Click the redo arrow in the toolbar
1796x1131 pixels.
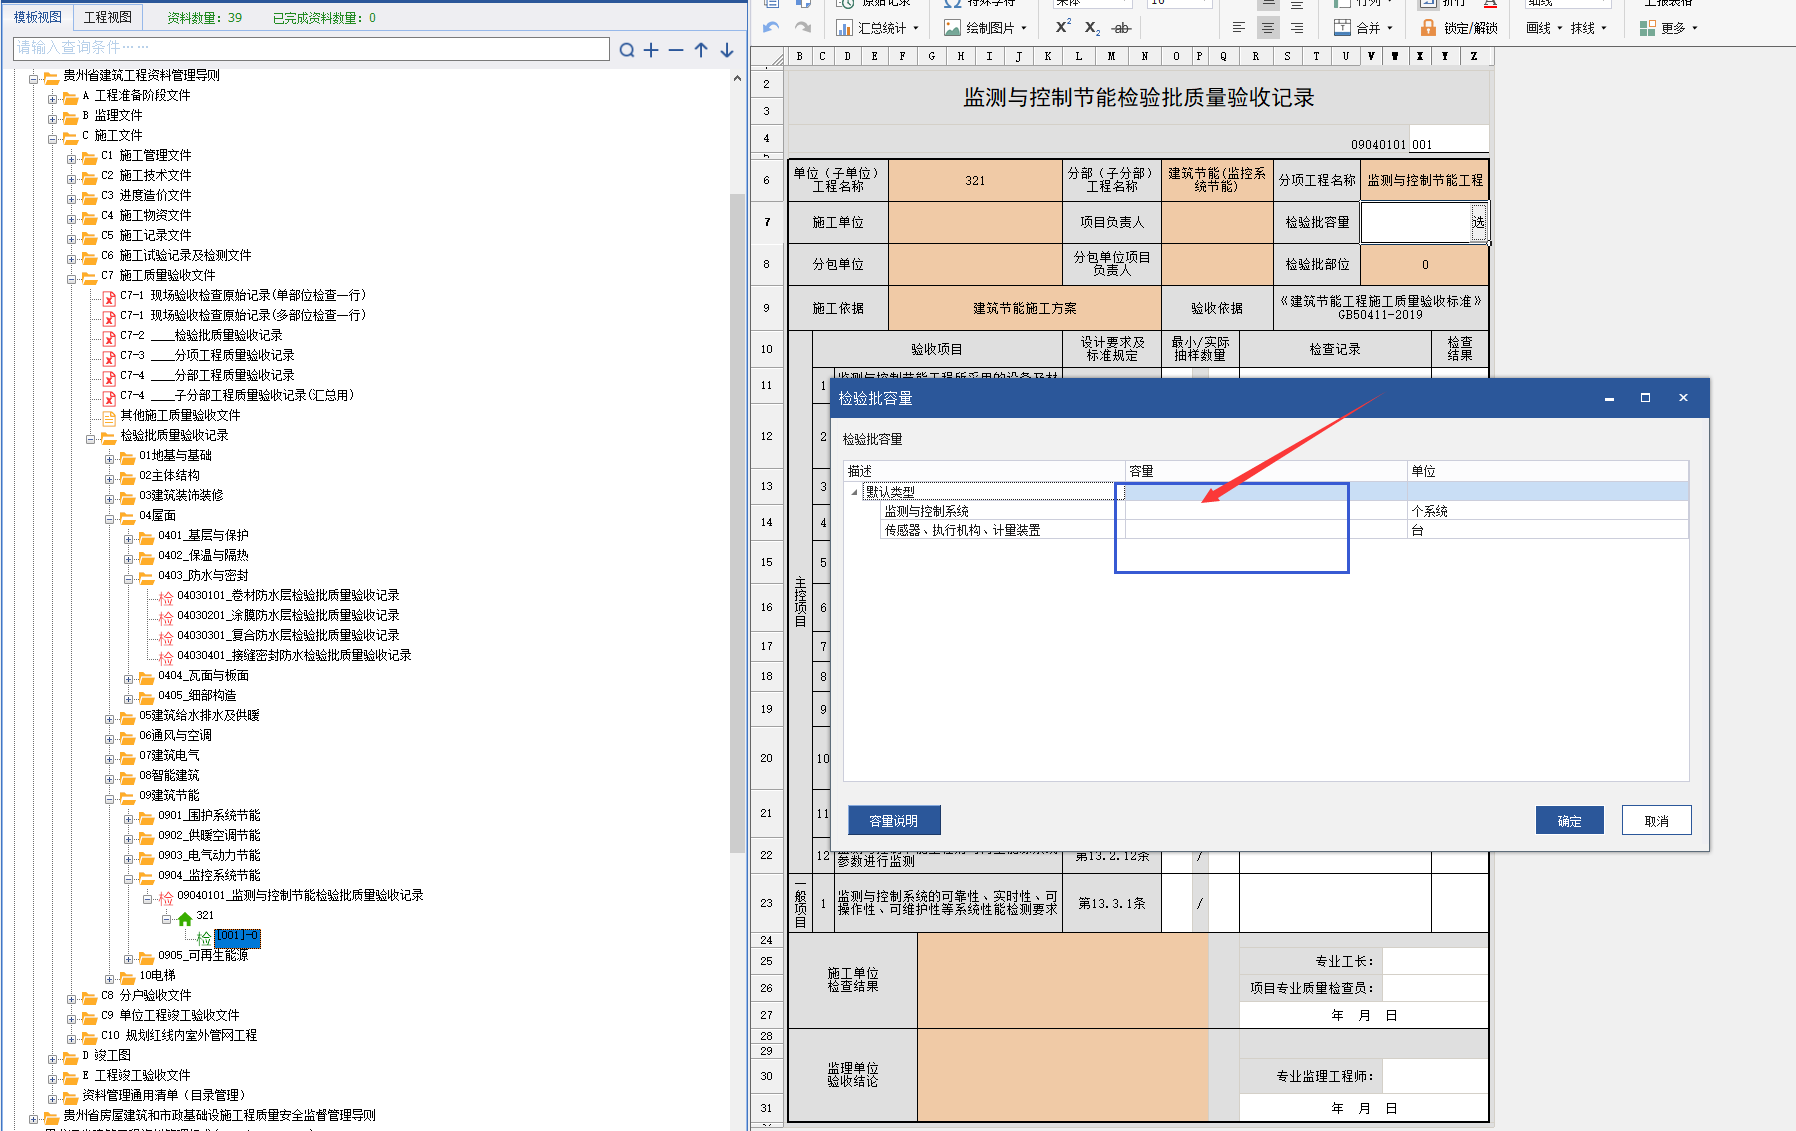(x=802, y=28)
